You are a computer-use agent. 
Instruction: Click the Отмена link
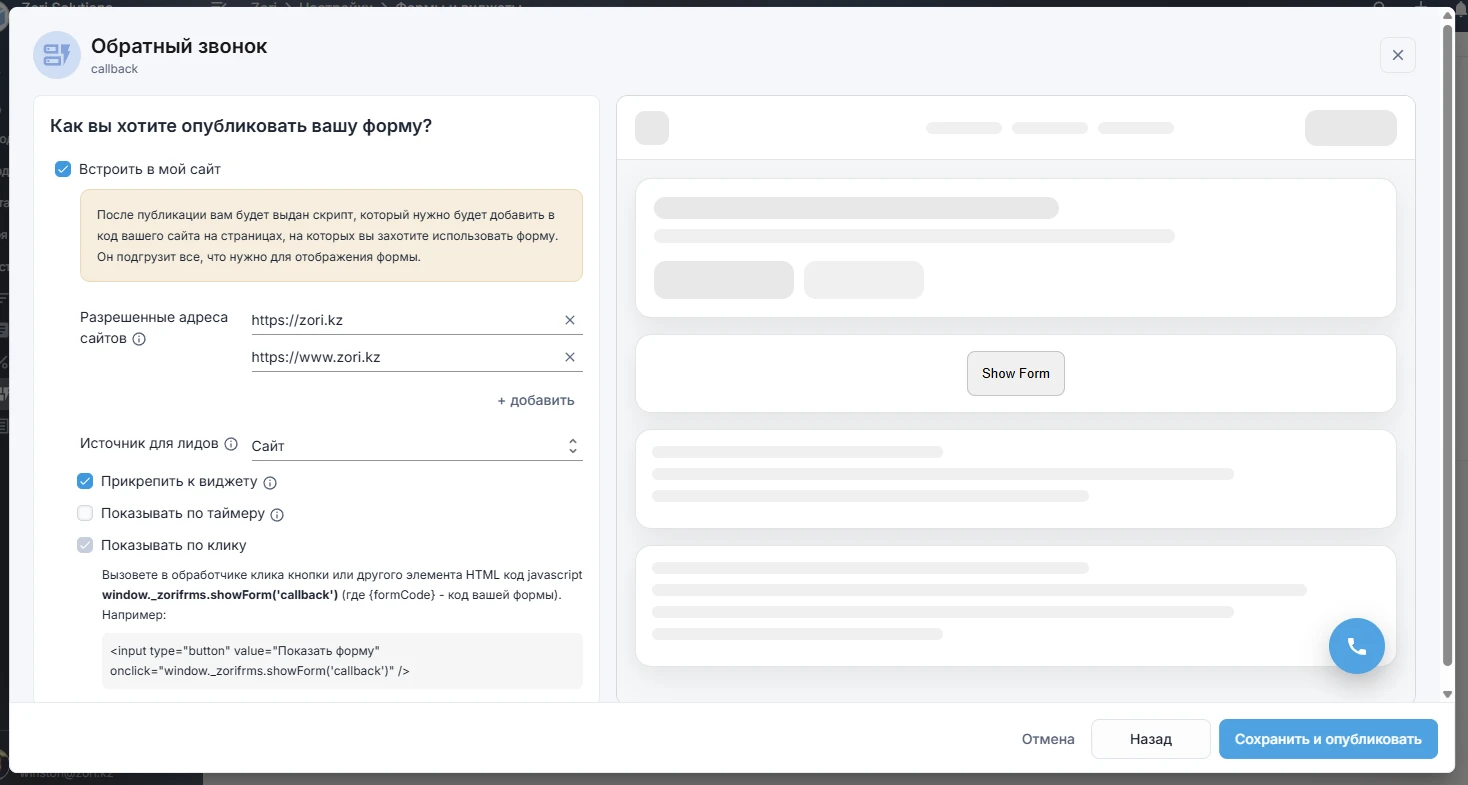(x=1048, y=739)
